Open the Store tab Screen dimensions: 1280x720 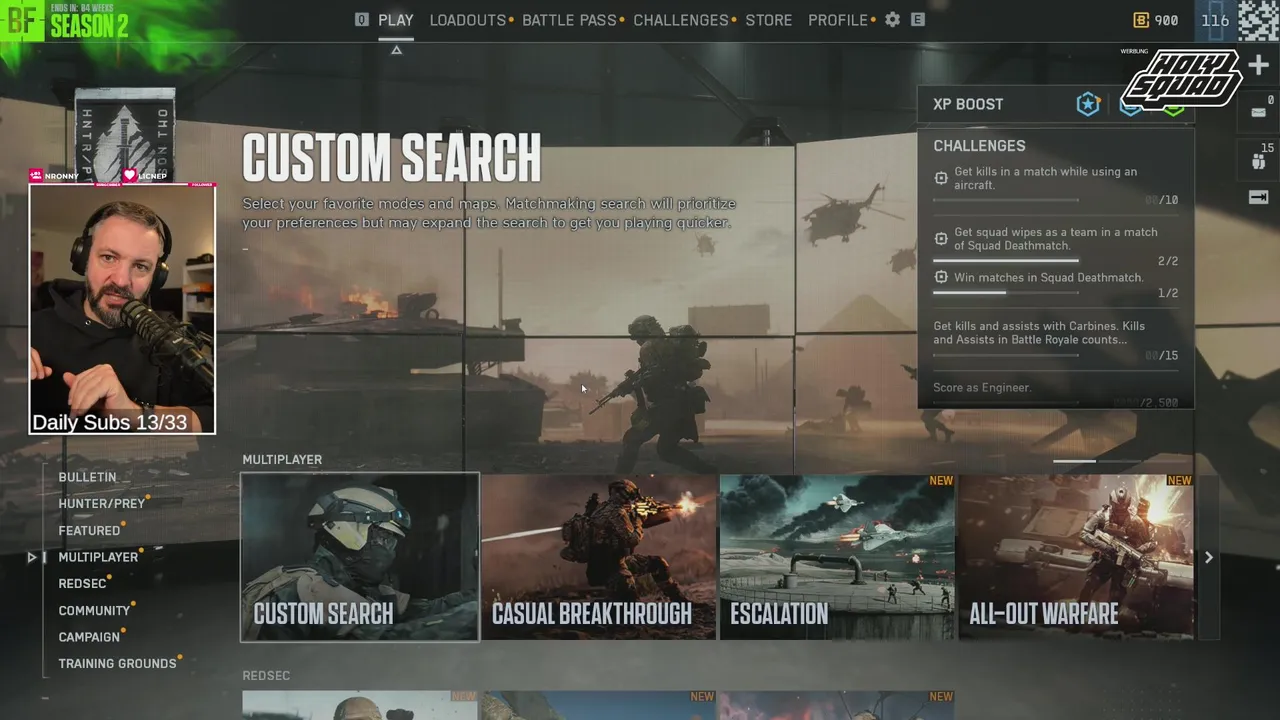tap(768, 20)
